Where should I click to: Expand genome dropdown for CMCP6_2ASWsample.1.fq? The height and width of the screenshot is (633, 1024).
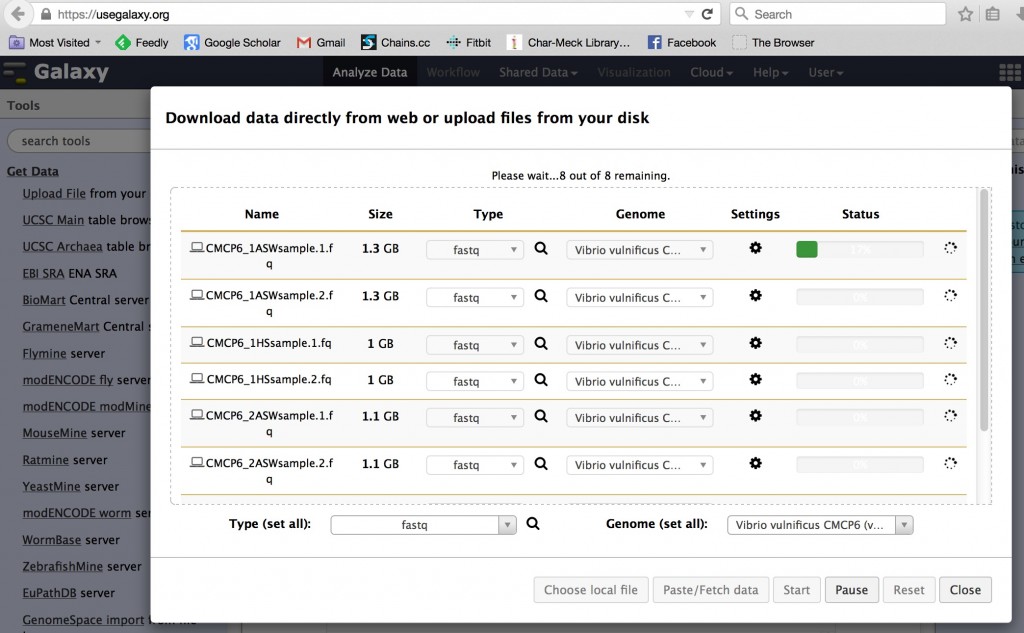point(639,418)
